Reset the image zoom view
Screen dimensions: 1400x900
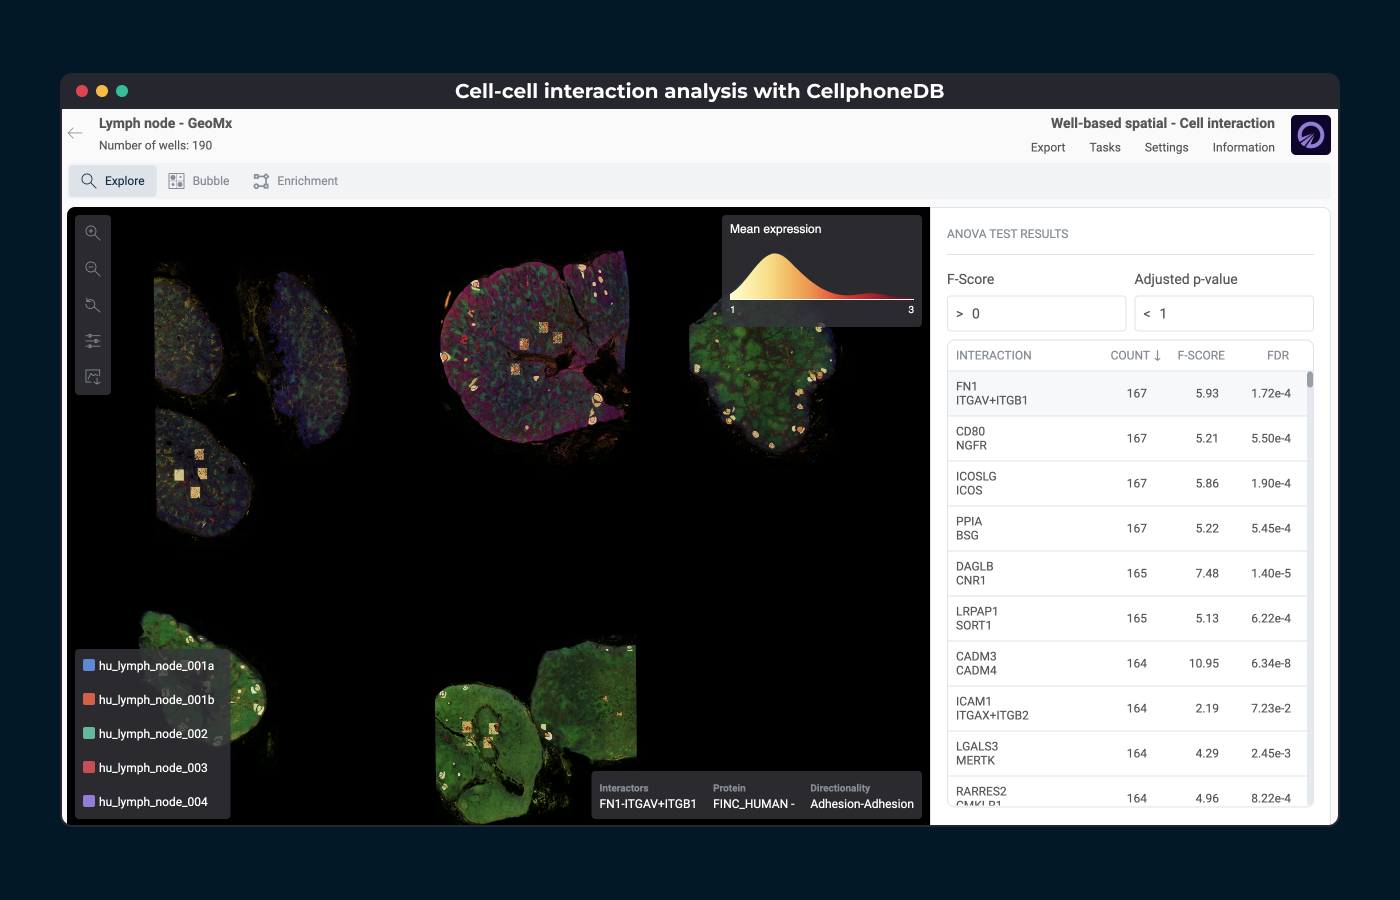click(93, 305)
